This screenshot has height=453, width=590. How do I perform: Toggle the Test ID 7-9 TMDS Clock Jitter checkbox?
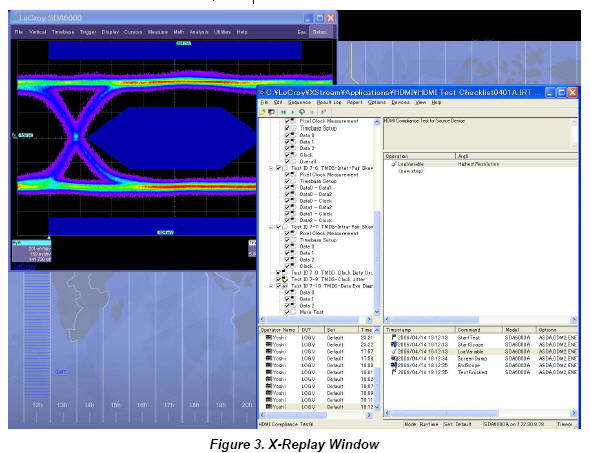279,279
